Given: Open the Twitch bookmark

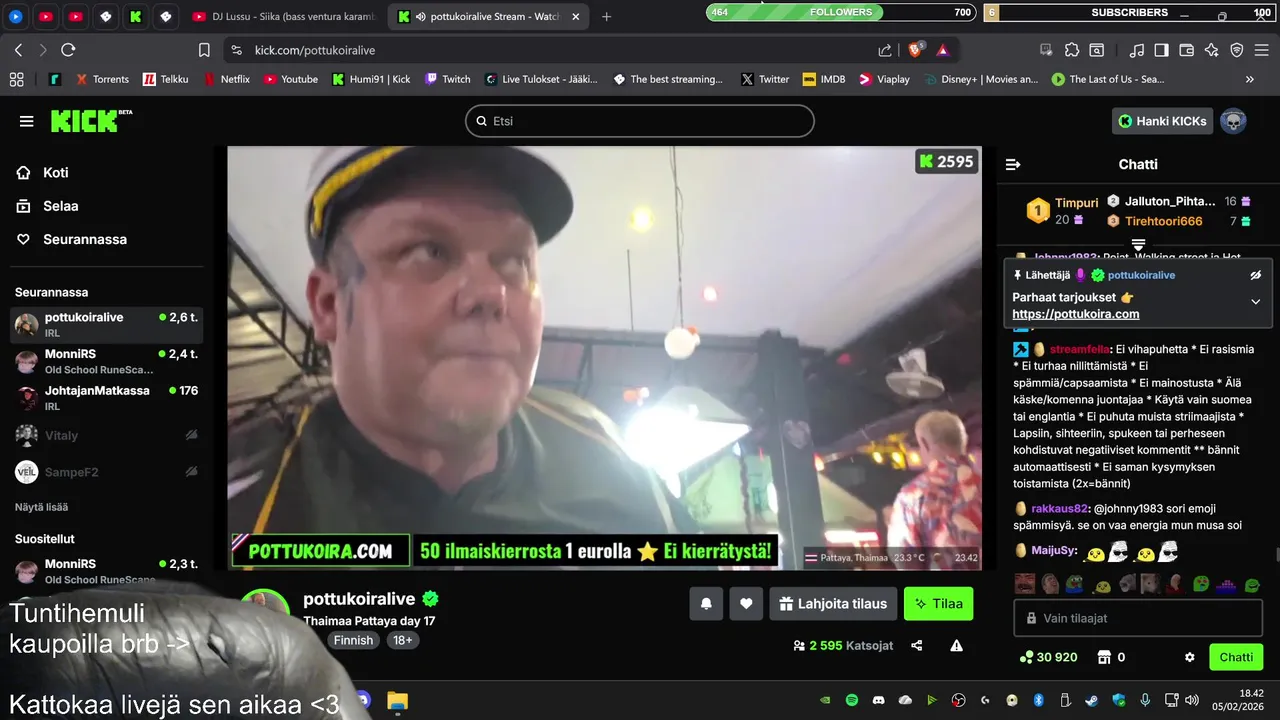Looking at the screenshot, I should pos(447,79).
